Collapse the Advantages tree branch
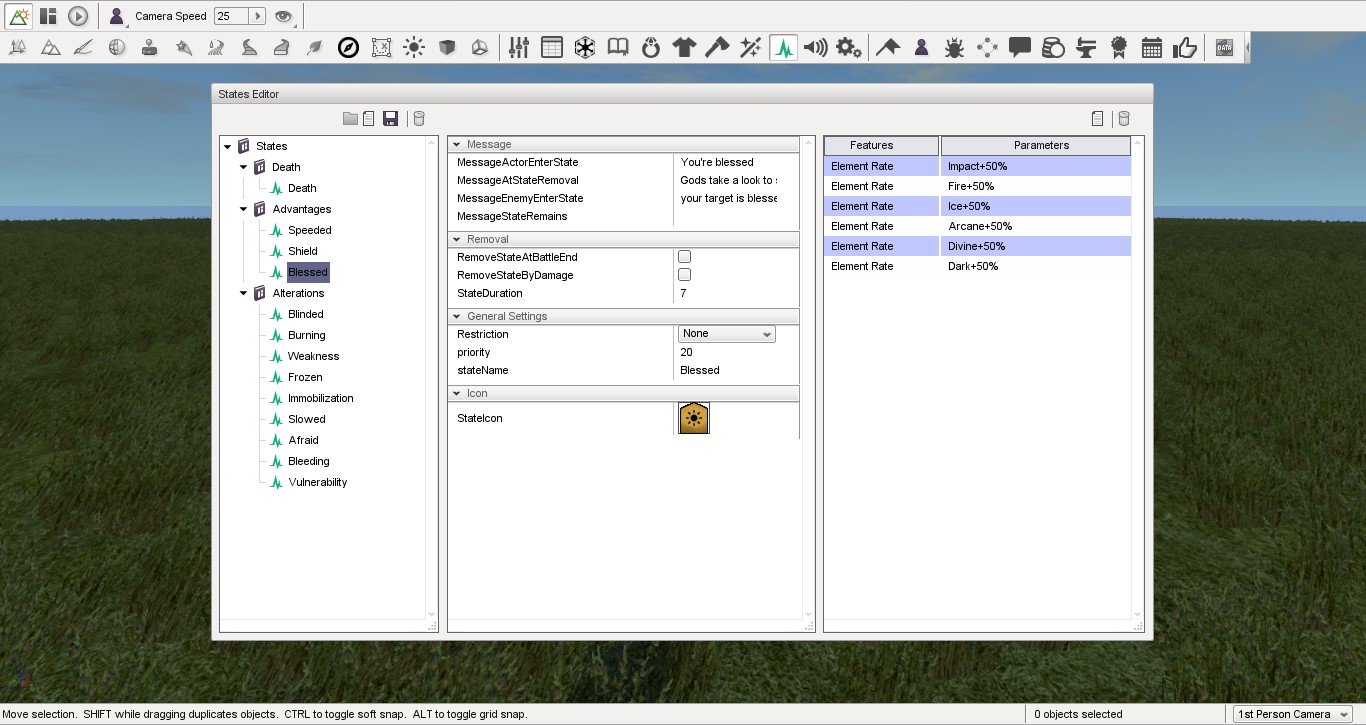Image resolution: width=1366 pixels, height=725 pixels. point(241,209)
